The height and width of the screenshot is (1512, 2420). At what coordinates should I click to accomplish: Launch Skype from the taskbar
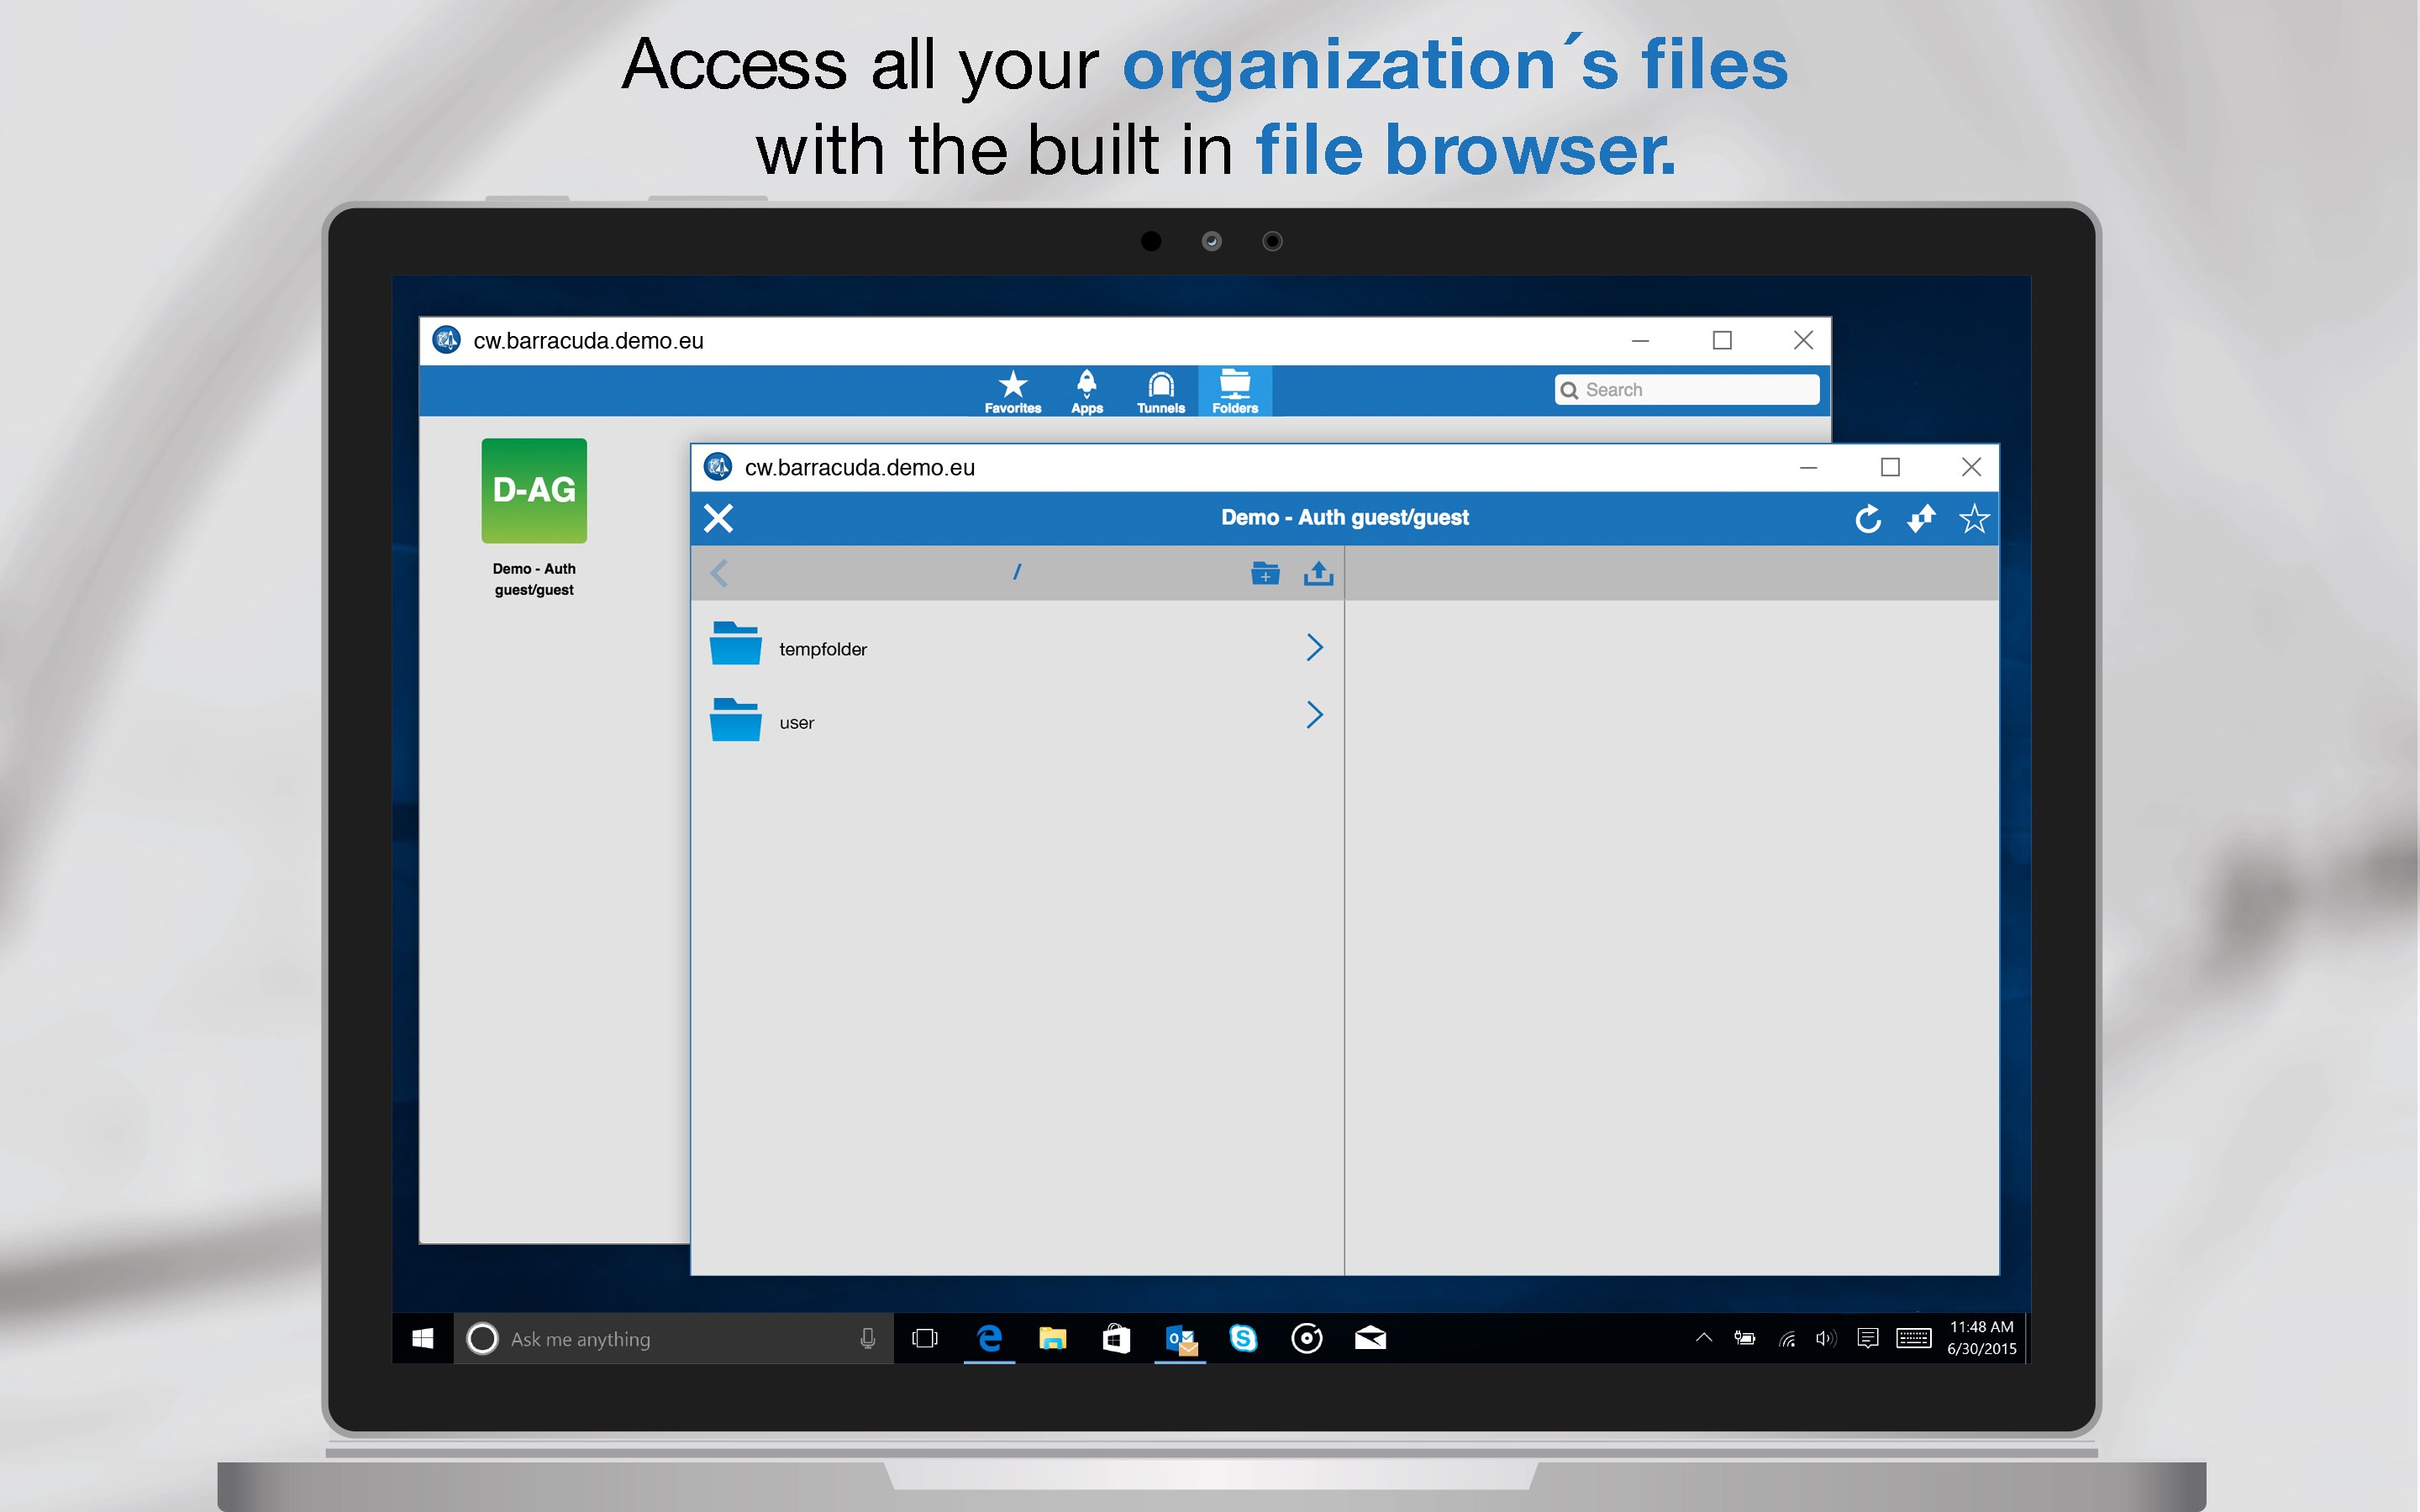click(1244, 1338)
